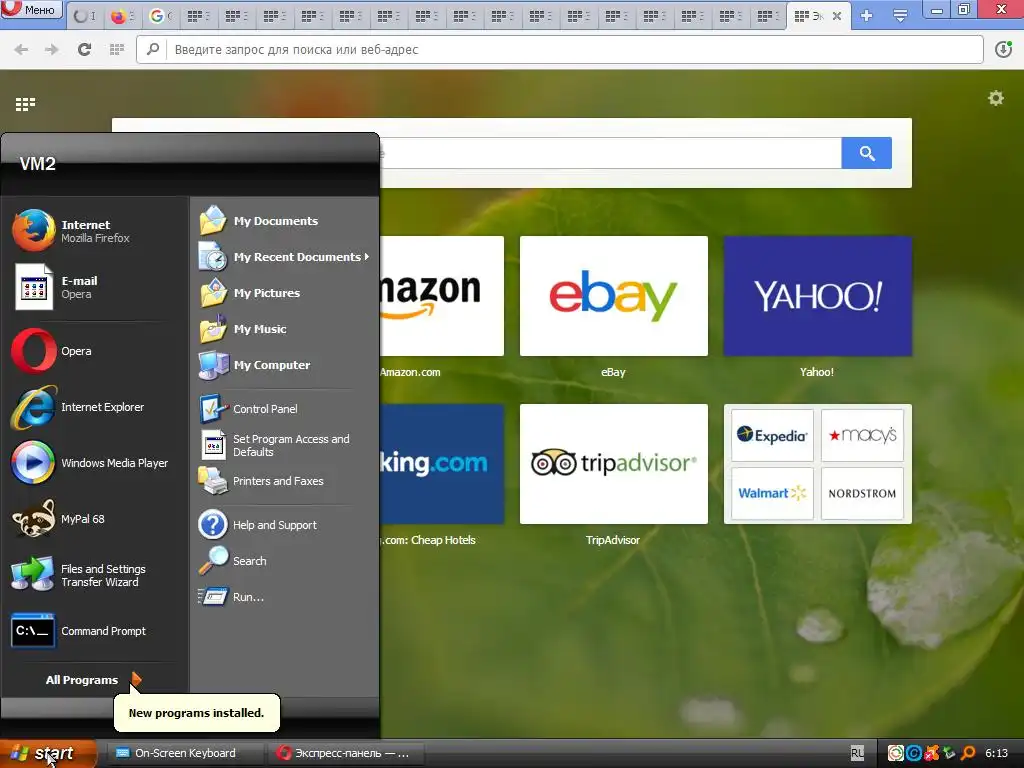The image size is (1024, 768).
Task: Open the TripAdvisor speed dial tile
Action: pyautogui.click(x=613, y=464)
